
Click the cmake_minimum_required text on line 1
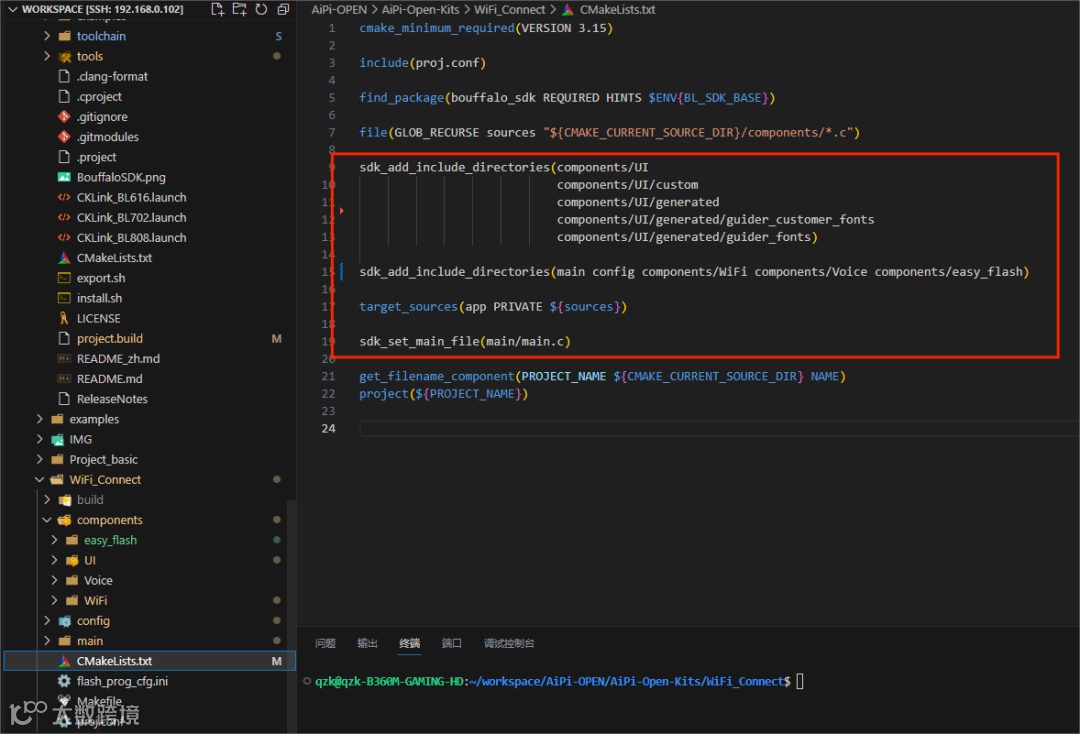tap(437, 28)
